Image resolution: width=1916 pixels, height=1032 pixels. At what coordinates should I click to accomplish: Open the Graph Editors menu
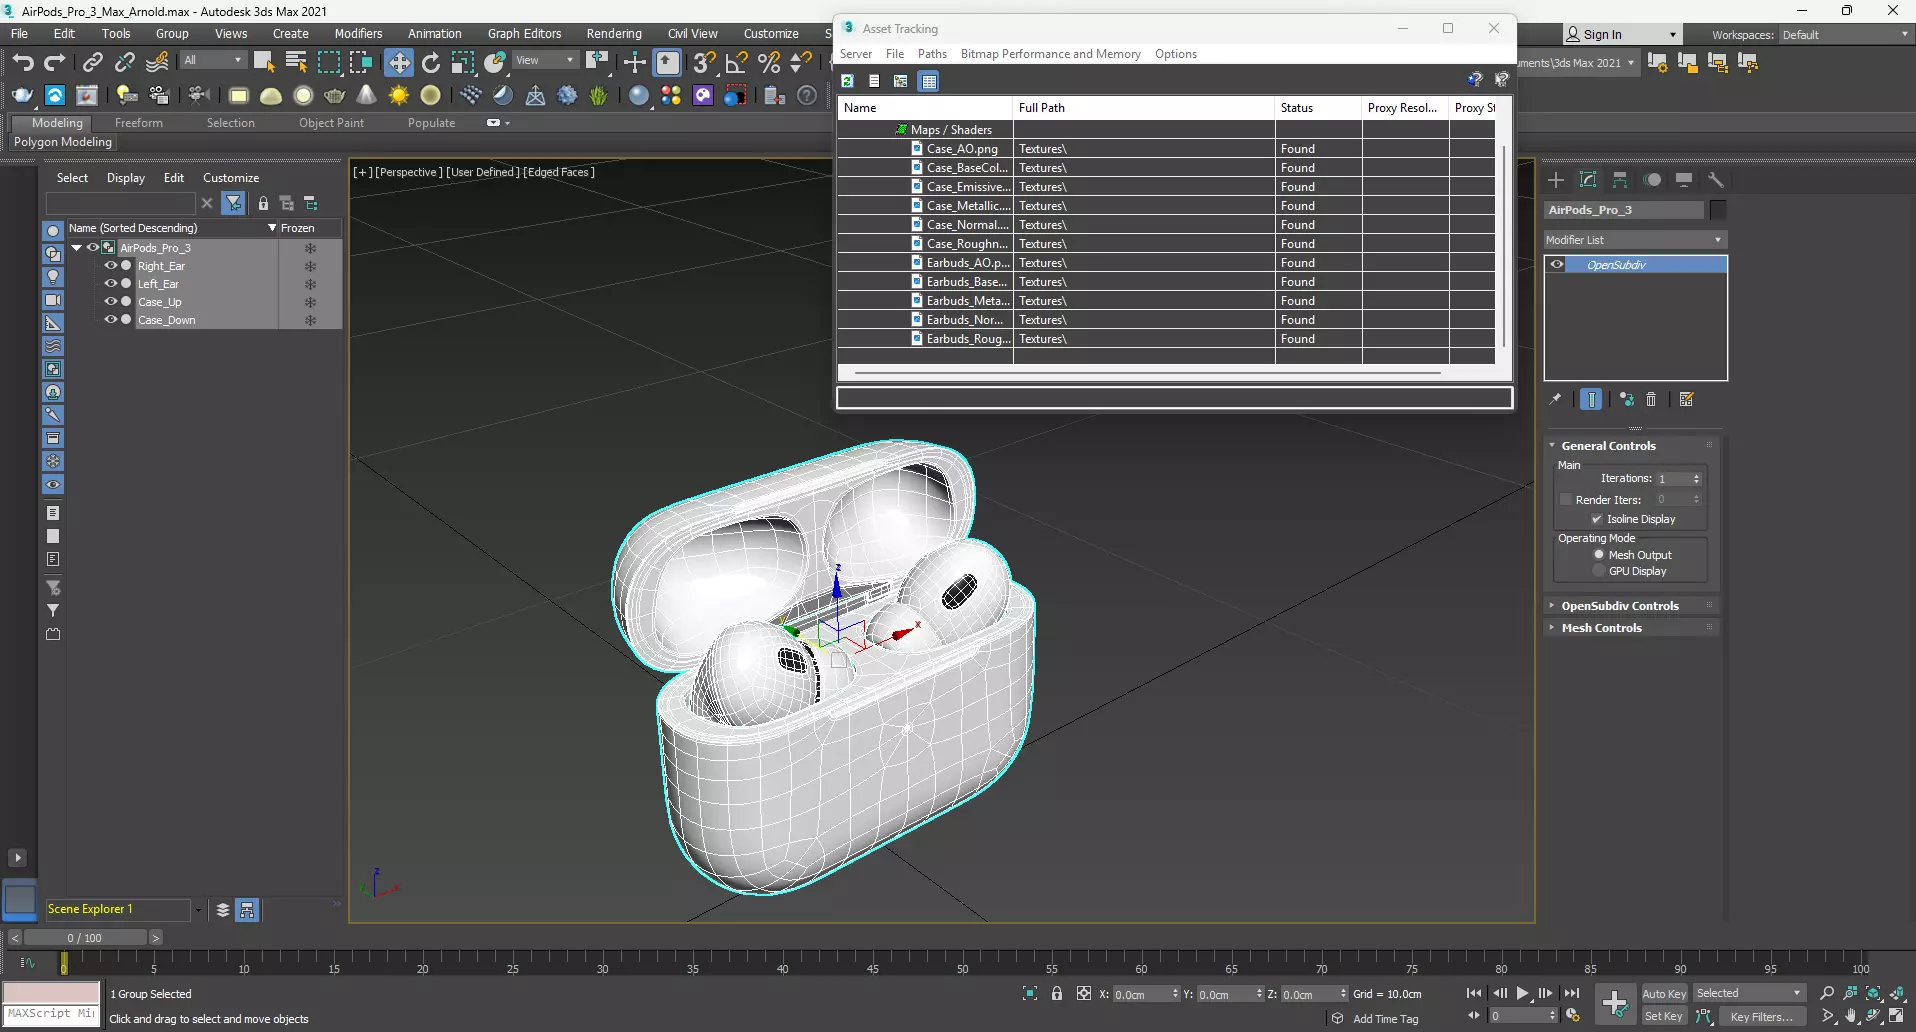pyautogui.click(x=524, y=34)
